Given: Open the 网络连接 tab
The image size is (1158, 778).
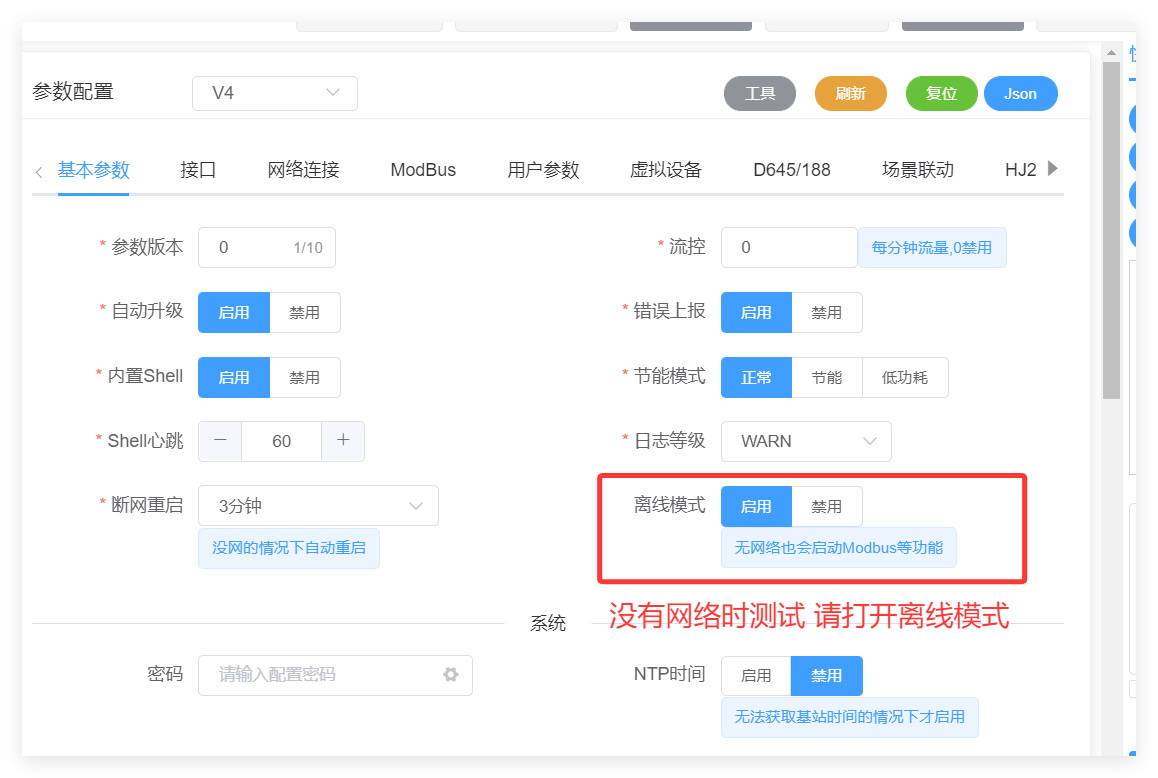Looking at the screenshot, I should click(303, 170).
